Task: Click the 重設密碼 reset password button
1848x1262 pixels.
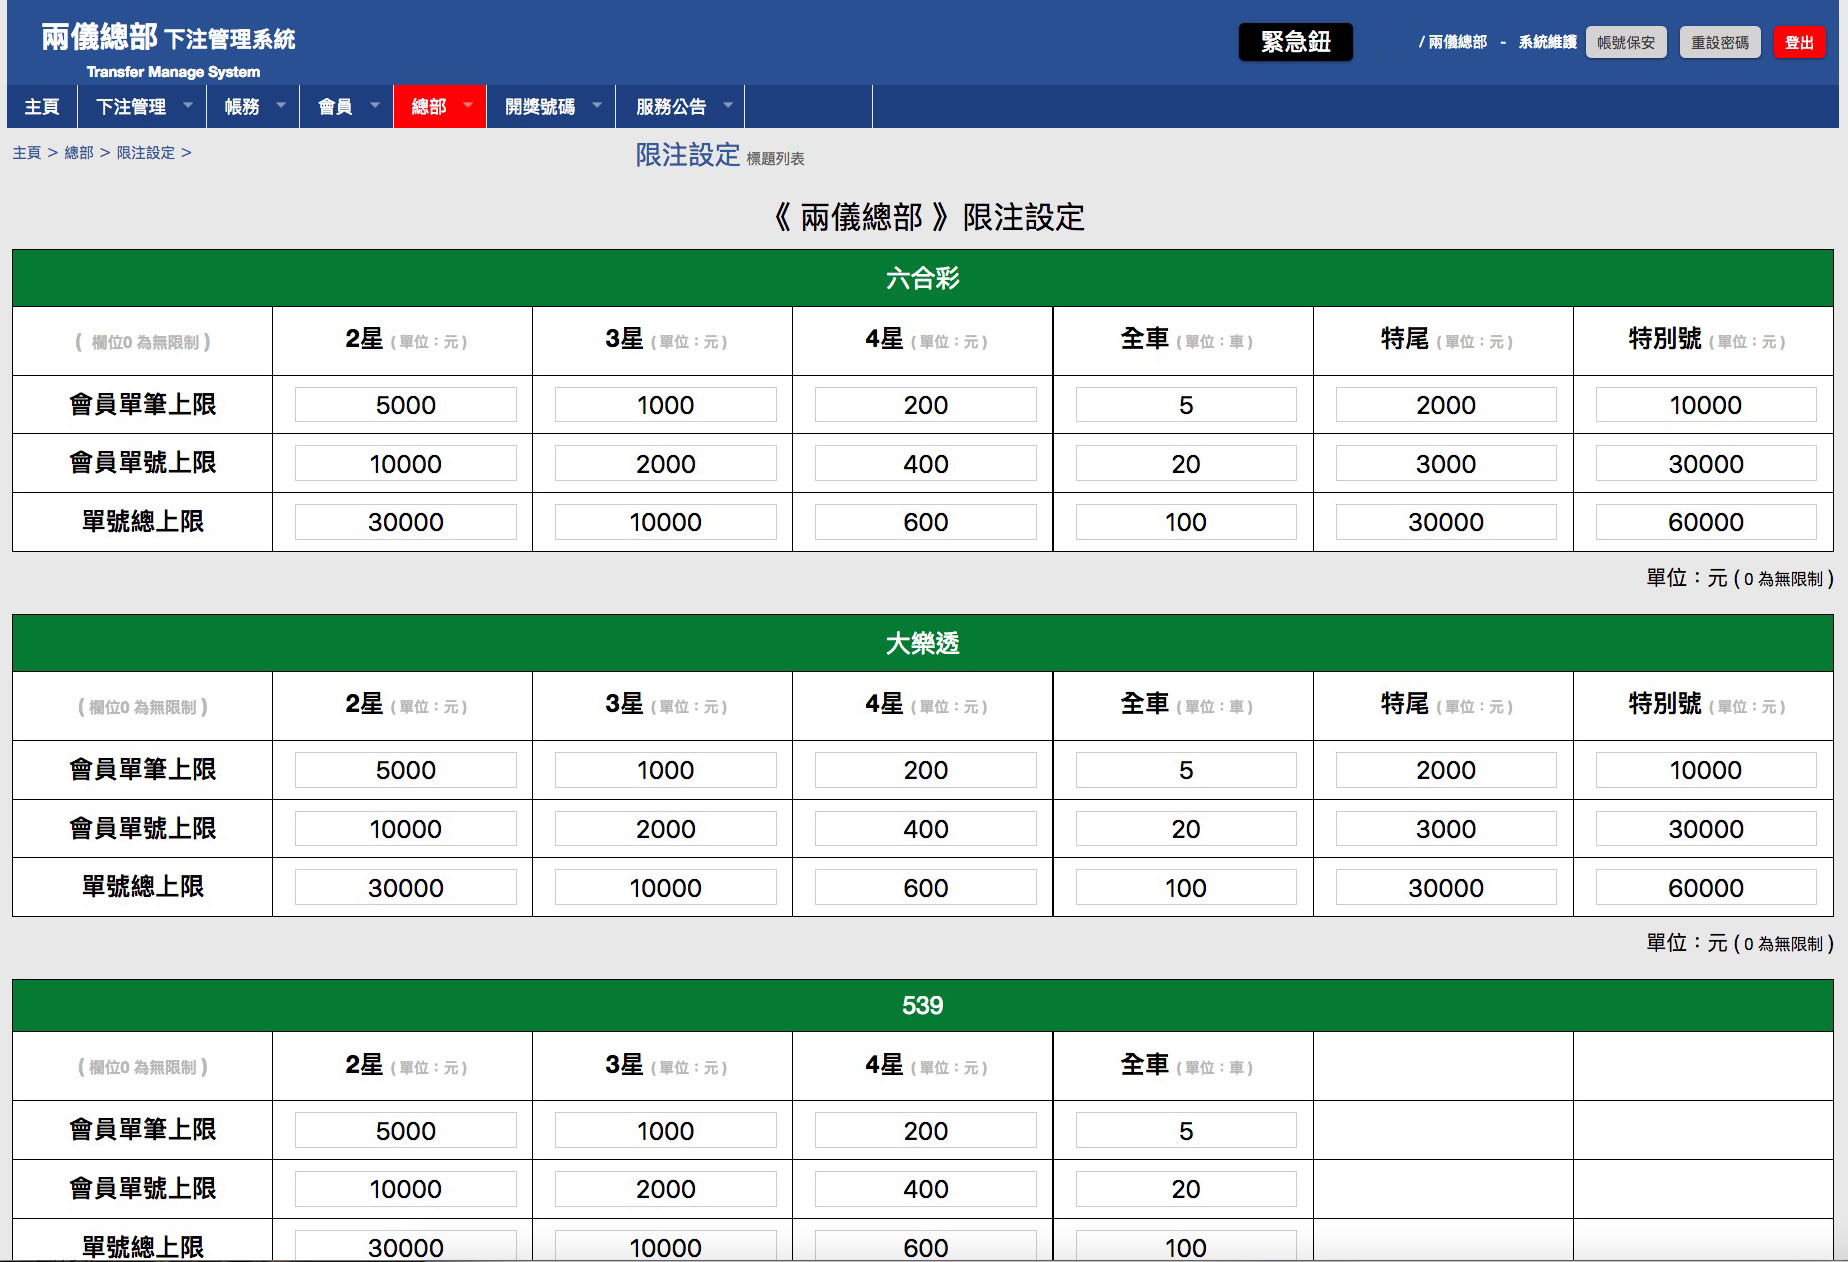Action: (1719, 42)
